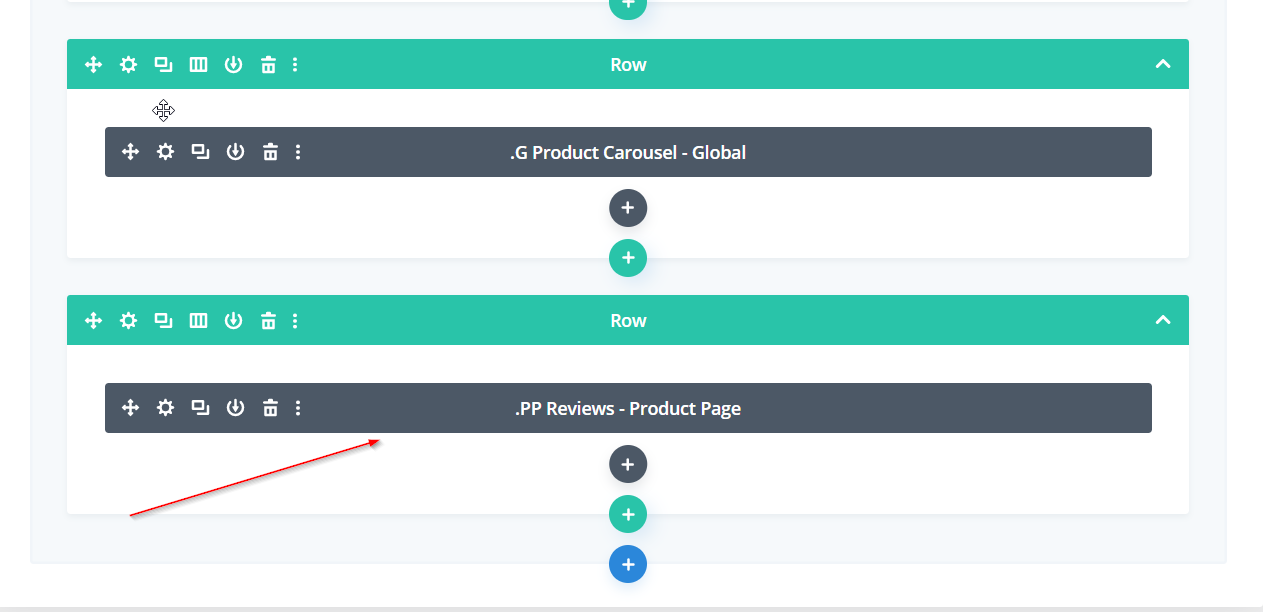Collapse the row containing .PP Reviews
This screenshot has height=612, width=1263.
(1162, 321)
